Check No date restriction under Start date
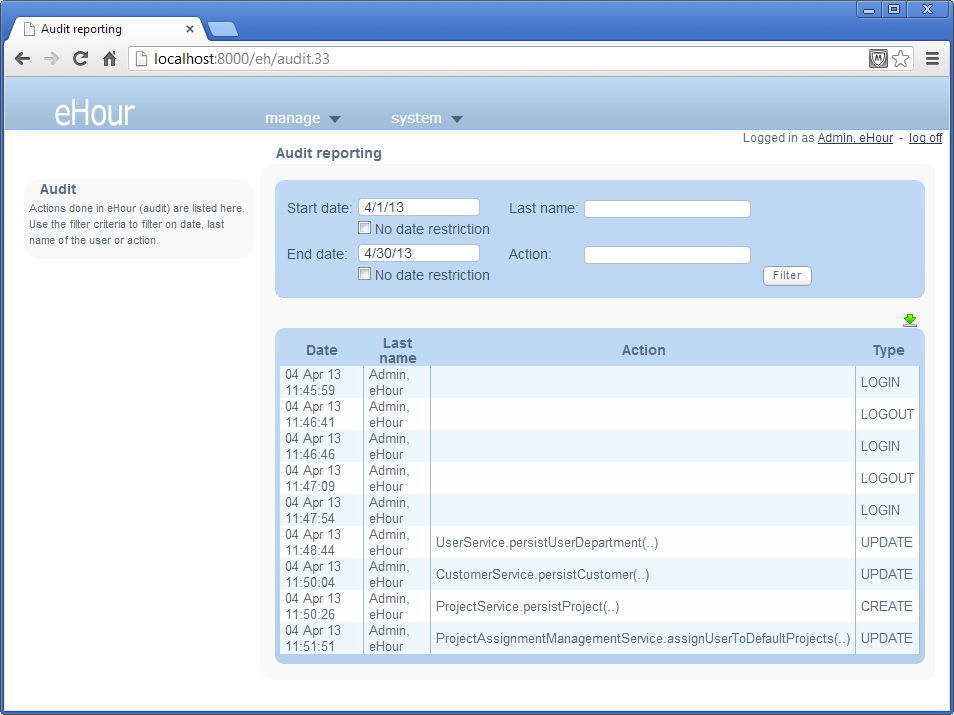This screenshot has height=715, width=954. click(364, 228)
